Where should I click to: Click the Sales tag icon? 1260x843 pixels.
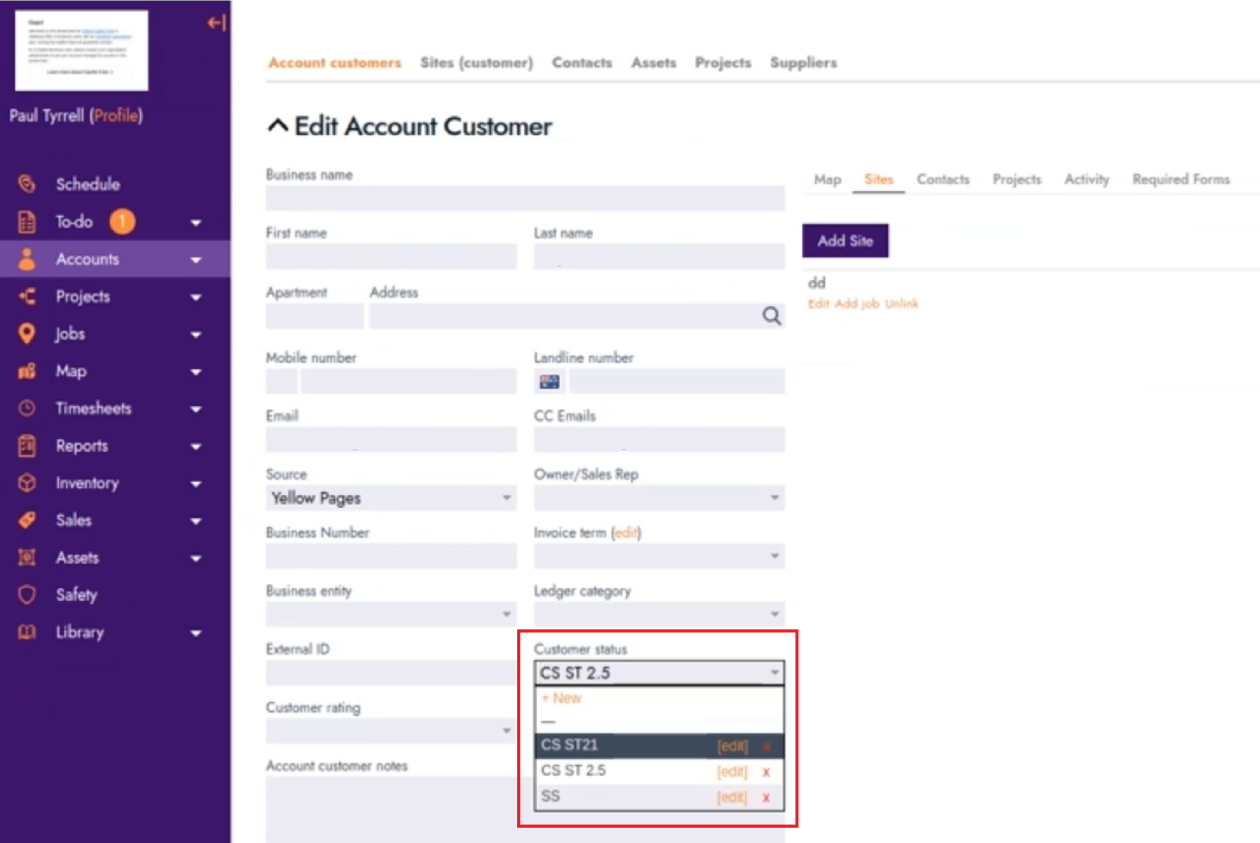pyautogui.click(x=27, y=520)
